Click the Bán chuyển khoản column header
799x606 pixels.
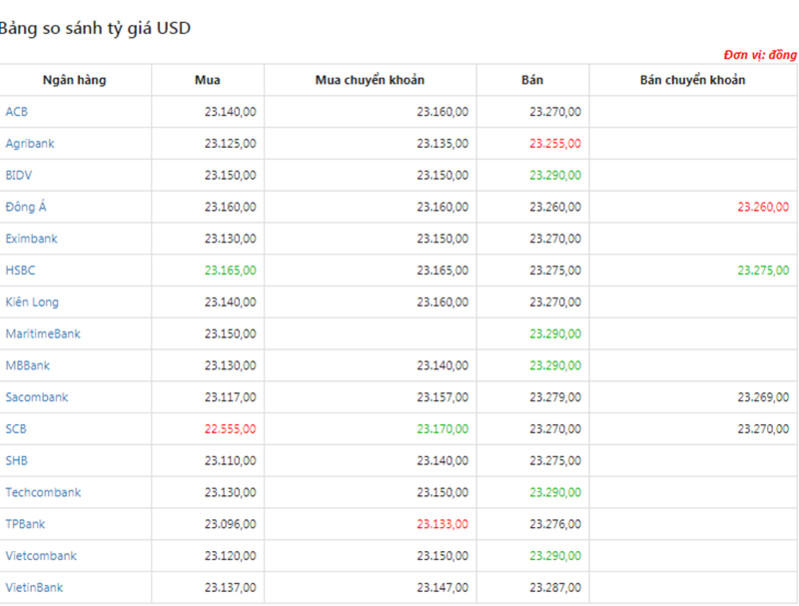pyautogui.click(x=693, y=80)
